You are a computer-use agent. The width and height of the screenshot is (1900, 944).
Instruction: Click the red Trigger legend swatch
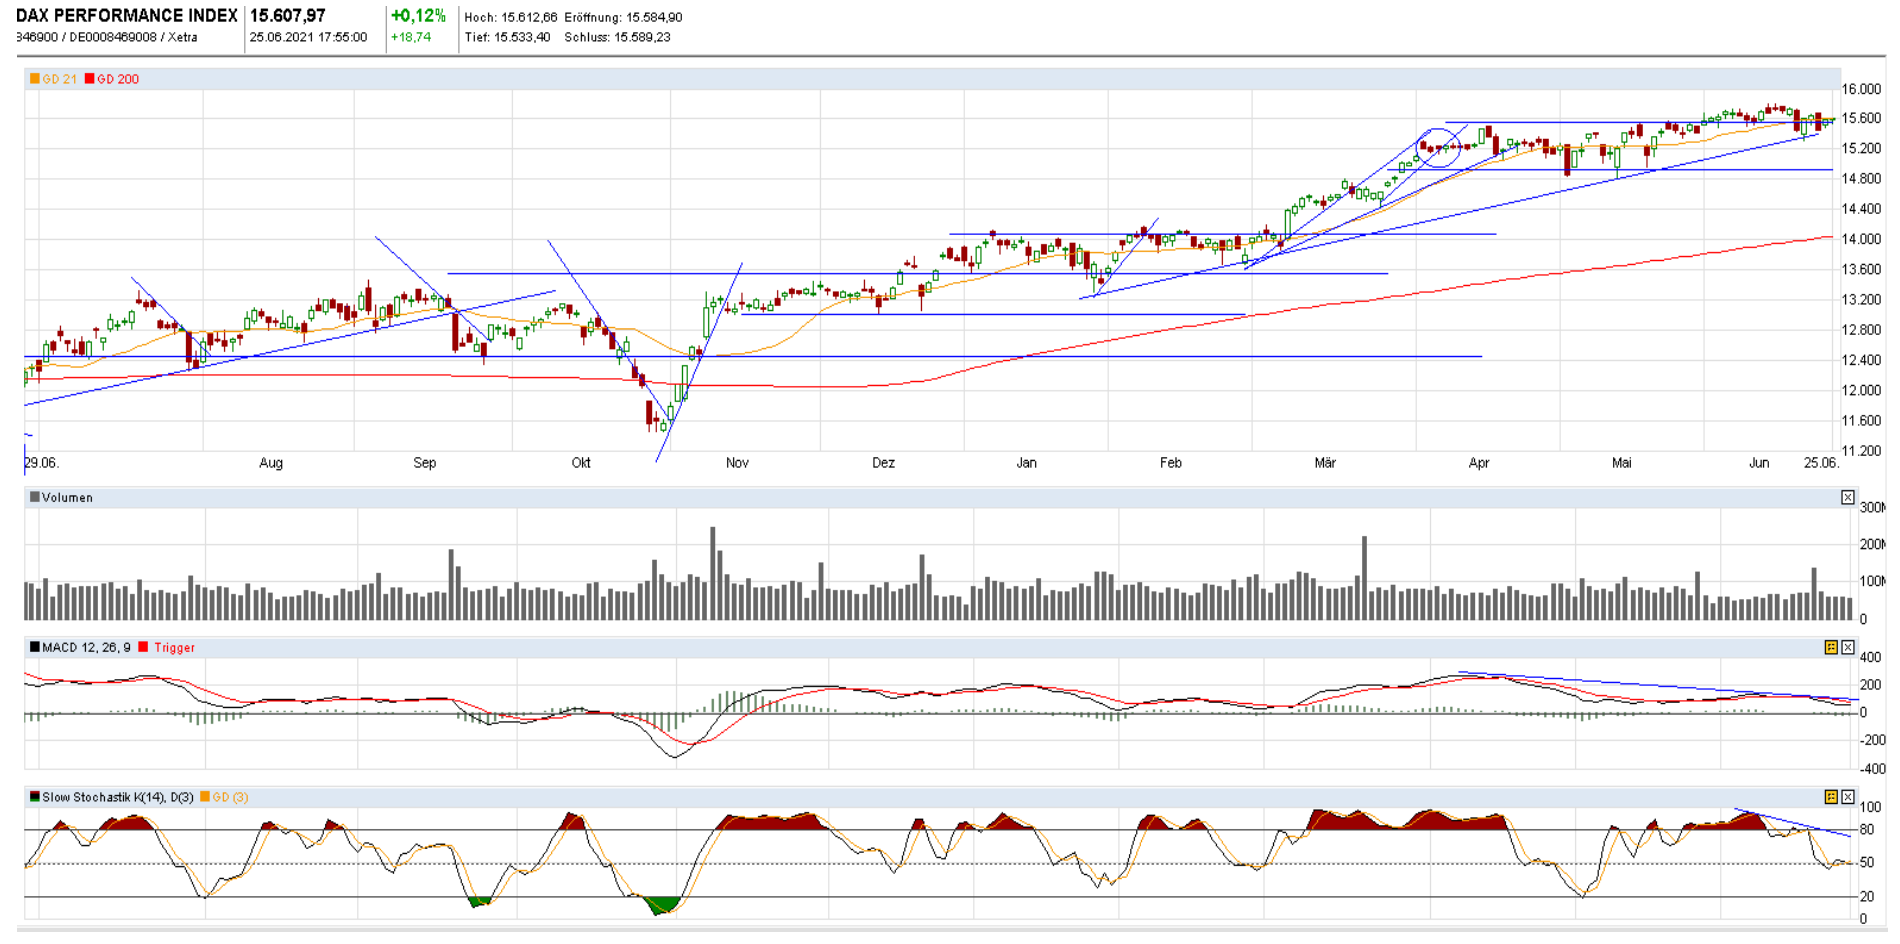point(143,647)
